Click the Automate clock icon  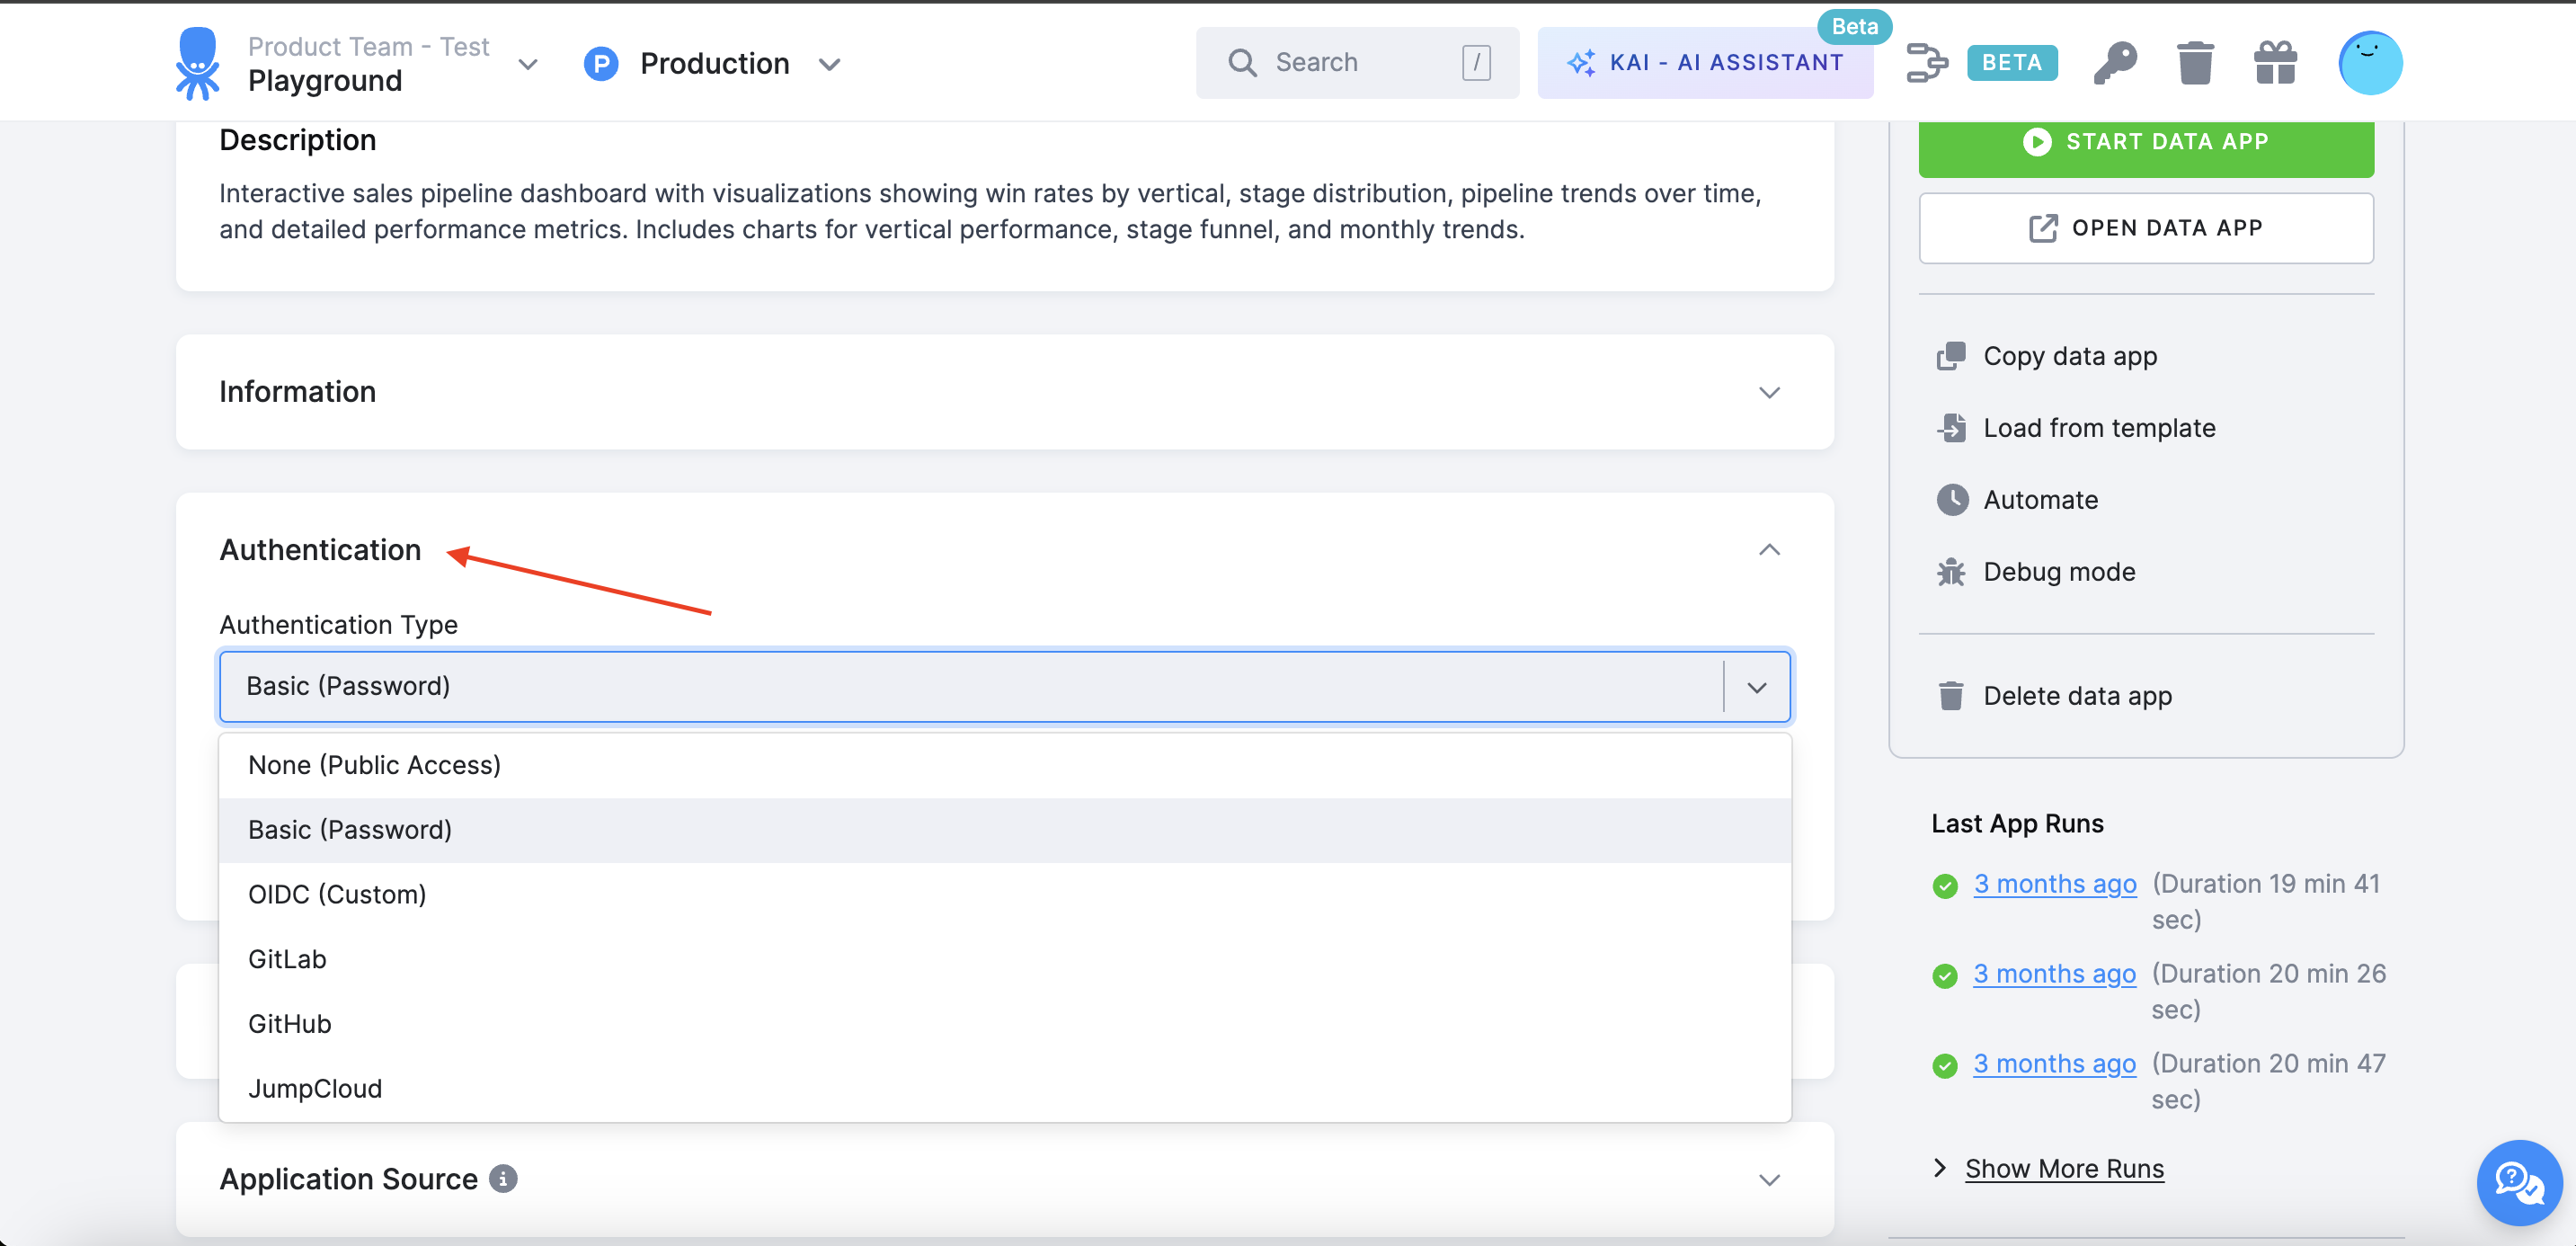pyautogui.click(x=1952, y=499)
